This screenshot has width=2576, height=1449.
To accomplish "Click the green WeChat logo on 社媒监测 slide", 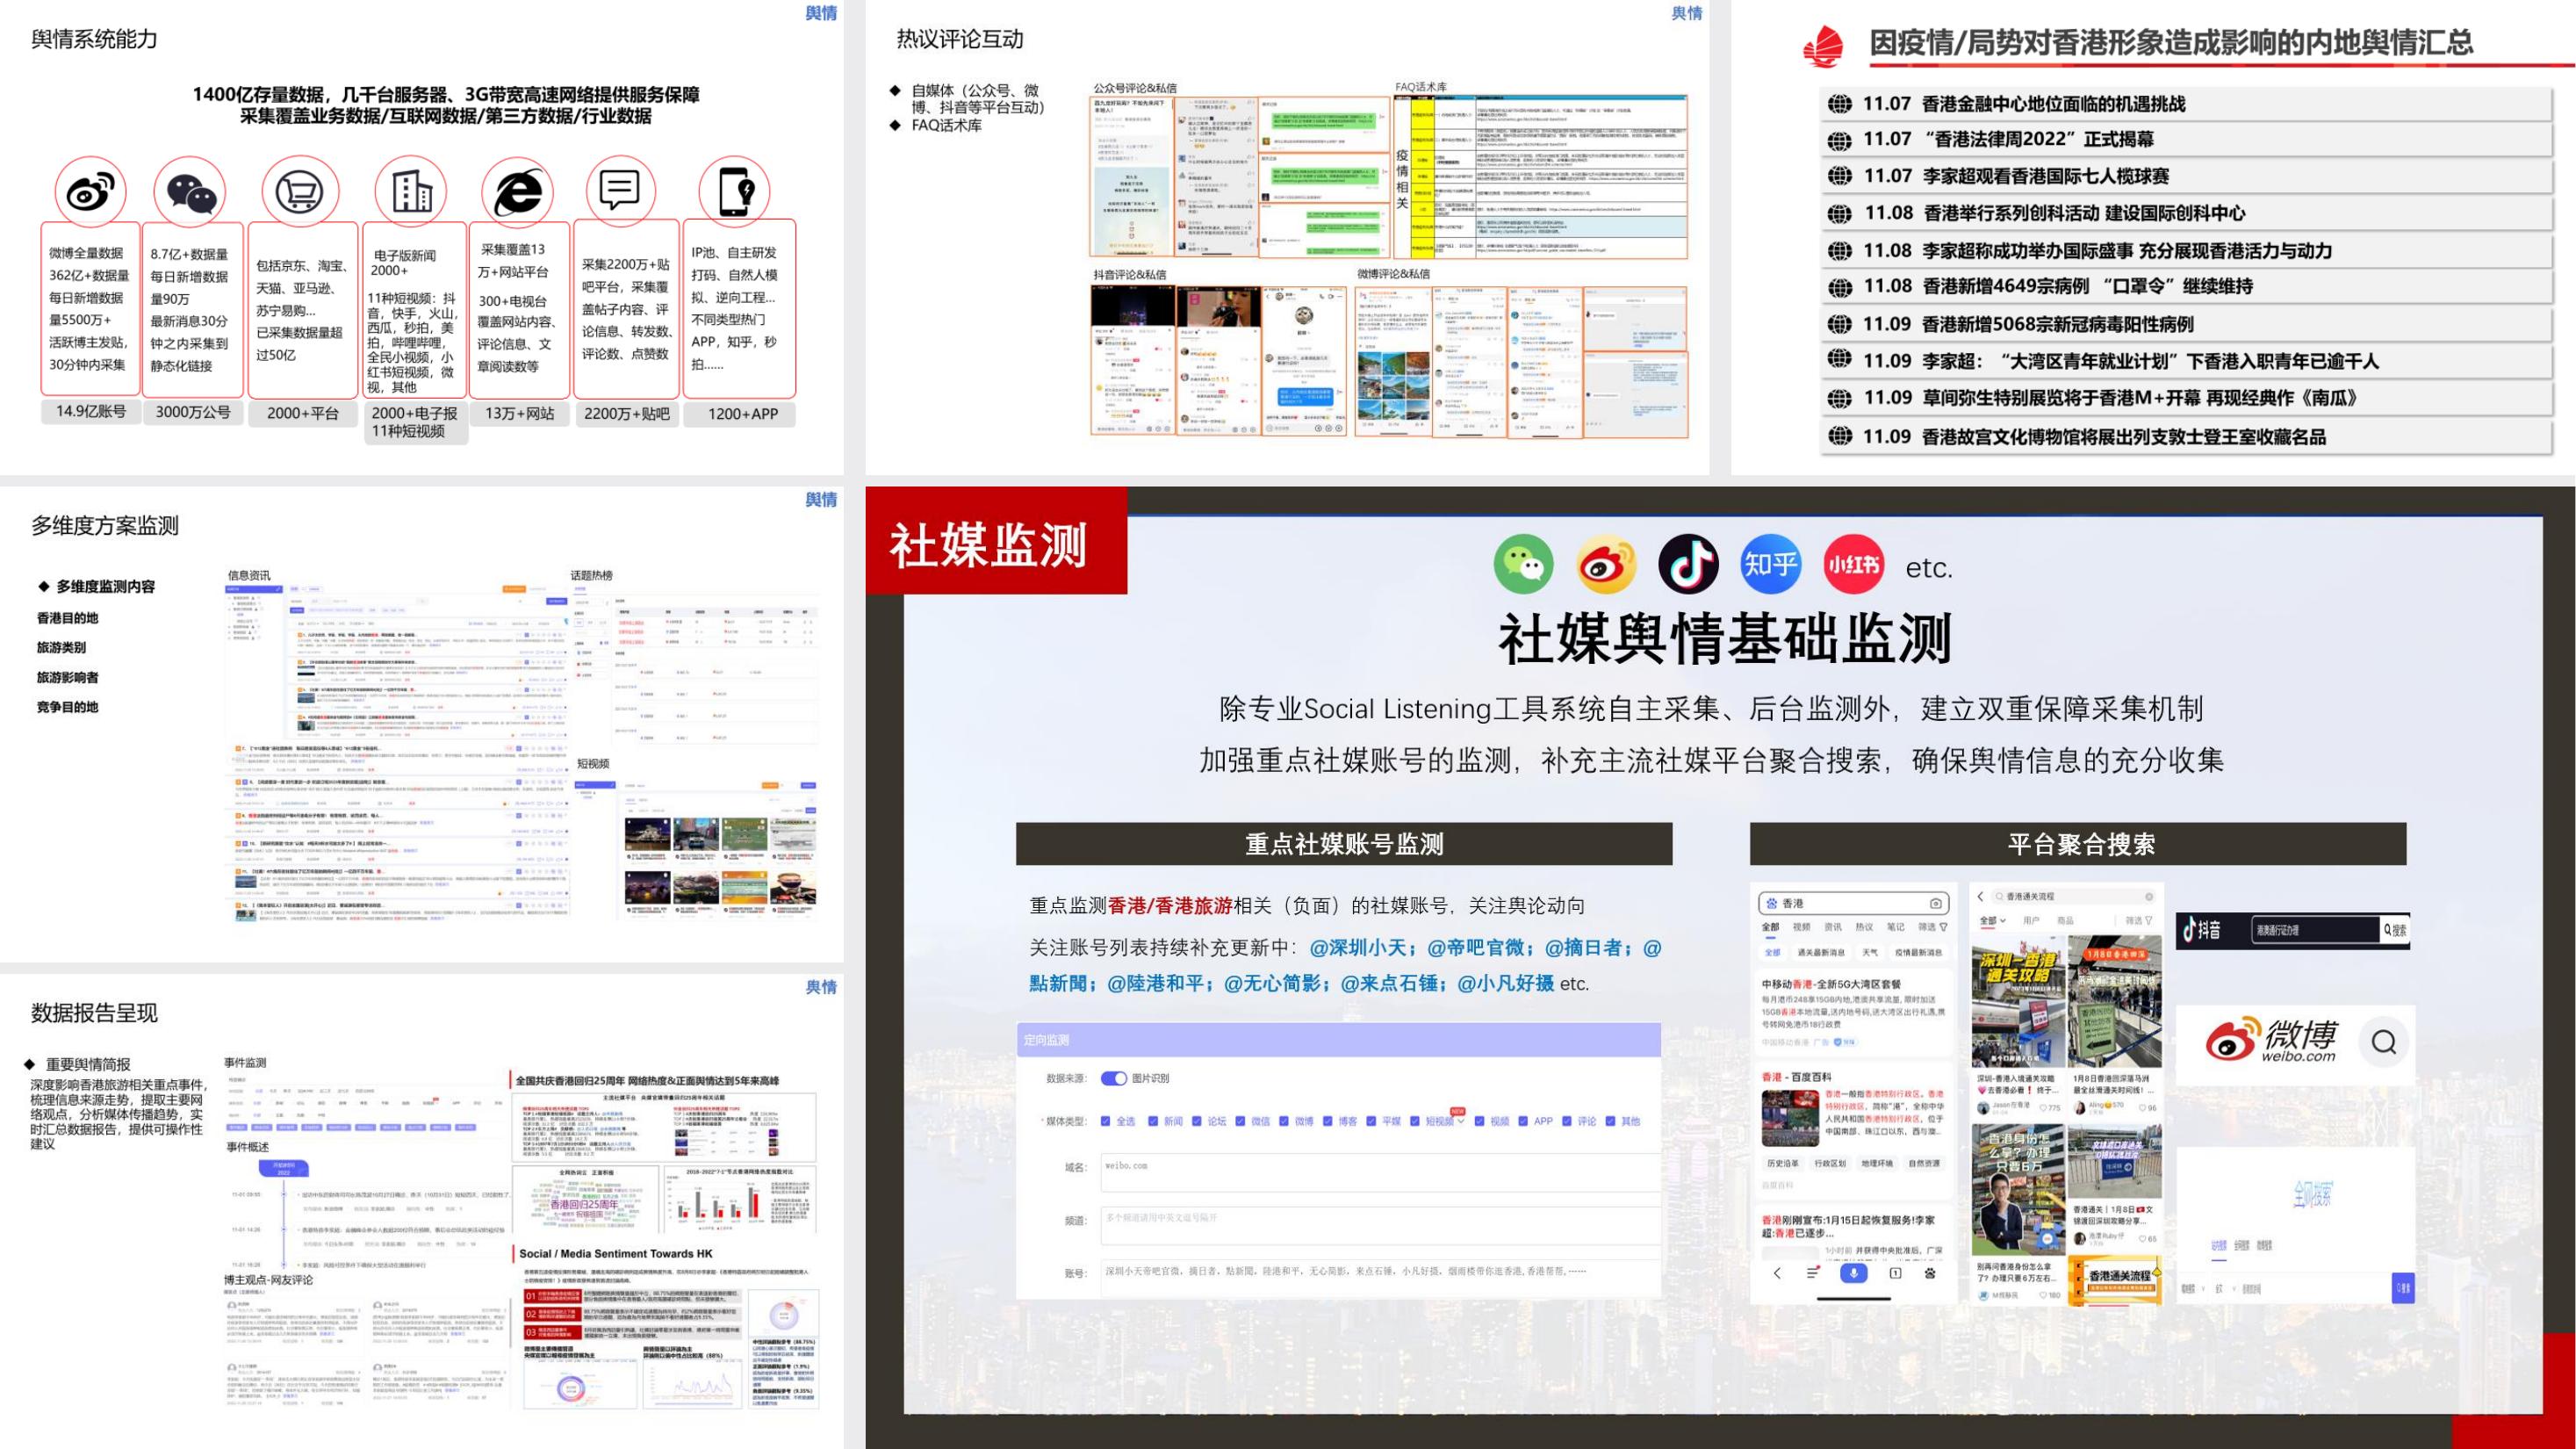I will (1523, 564).
